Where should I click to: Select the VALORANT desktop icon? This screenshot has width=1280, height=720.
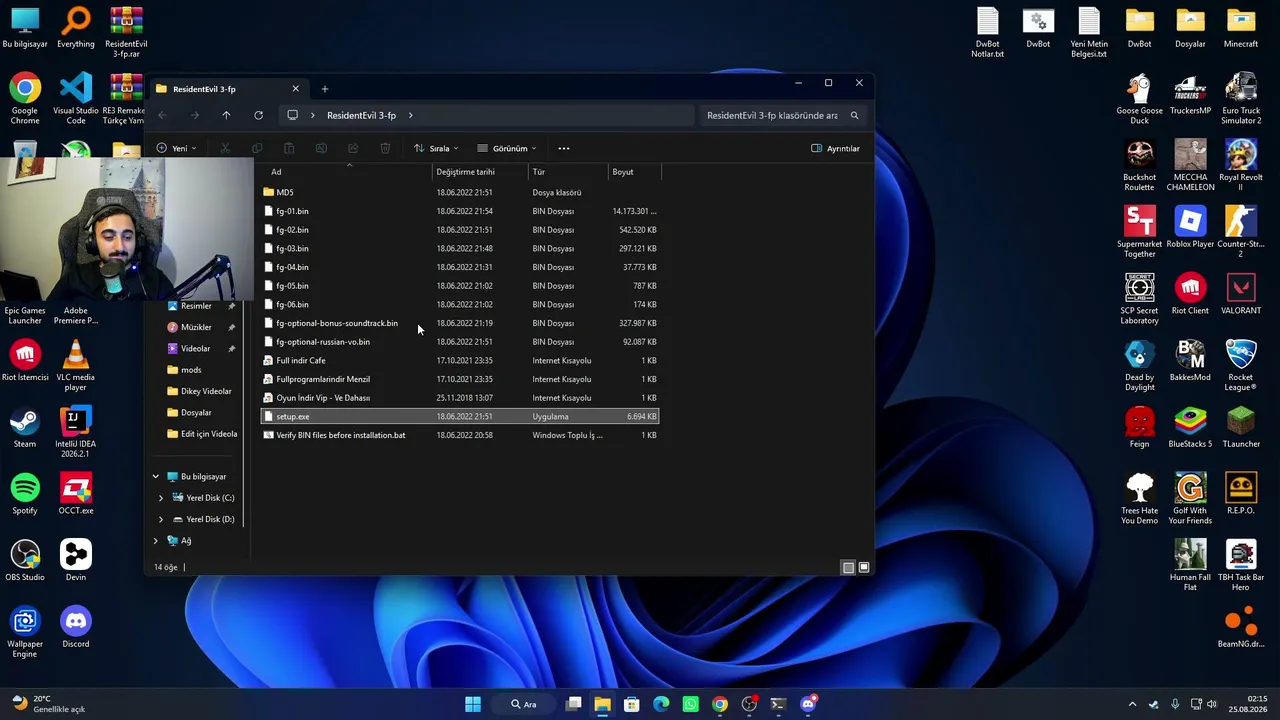(x=1241, y=295)
